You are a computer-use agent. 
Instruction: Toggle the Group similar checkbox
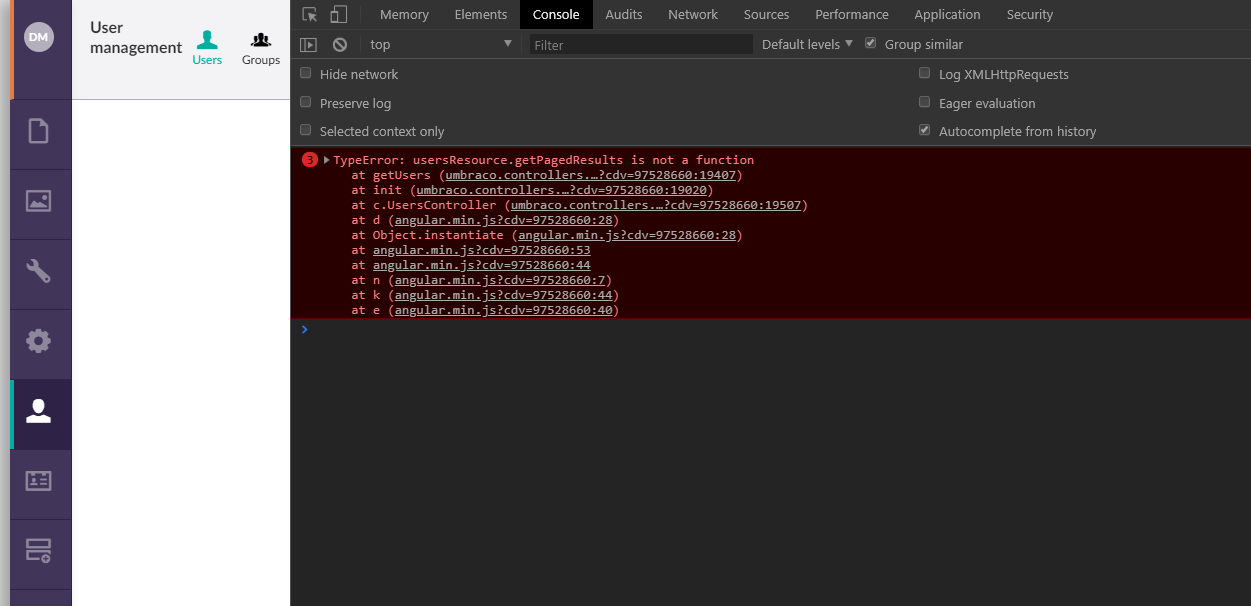(x=870, y=44)
